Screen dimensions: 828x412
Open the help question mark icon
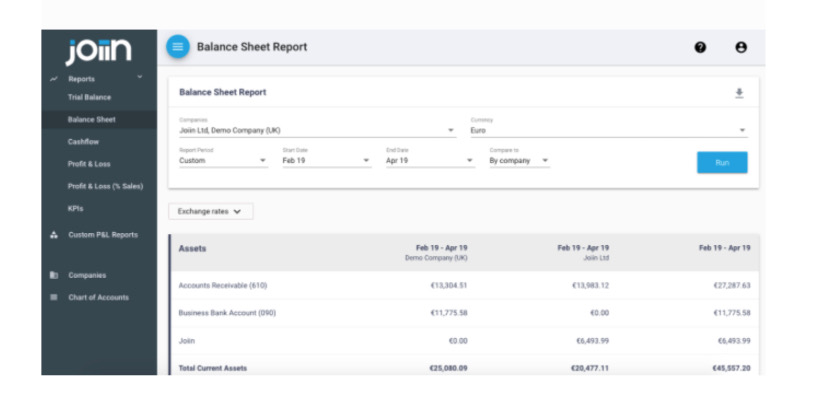700,47
